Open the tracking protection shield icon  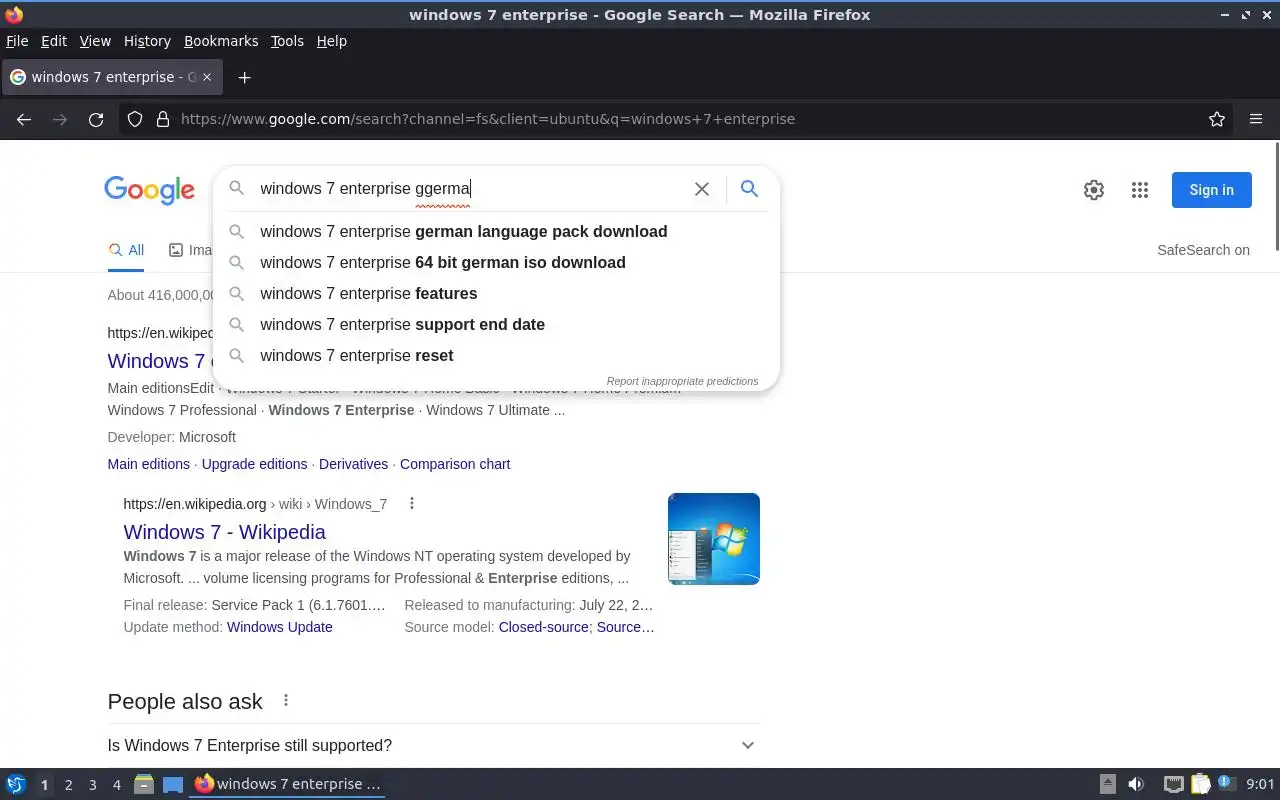point(135,119)
